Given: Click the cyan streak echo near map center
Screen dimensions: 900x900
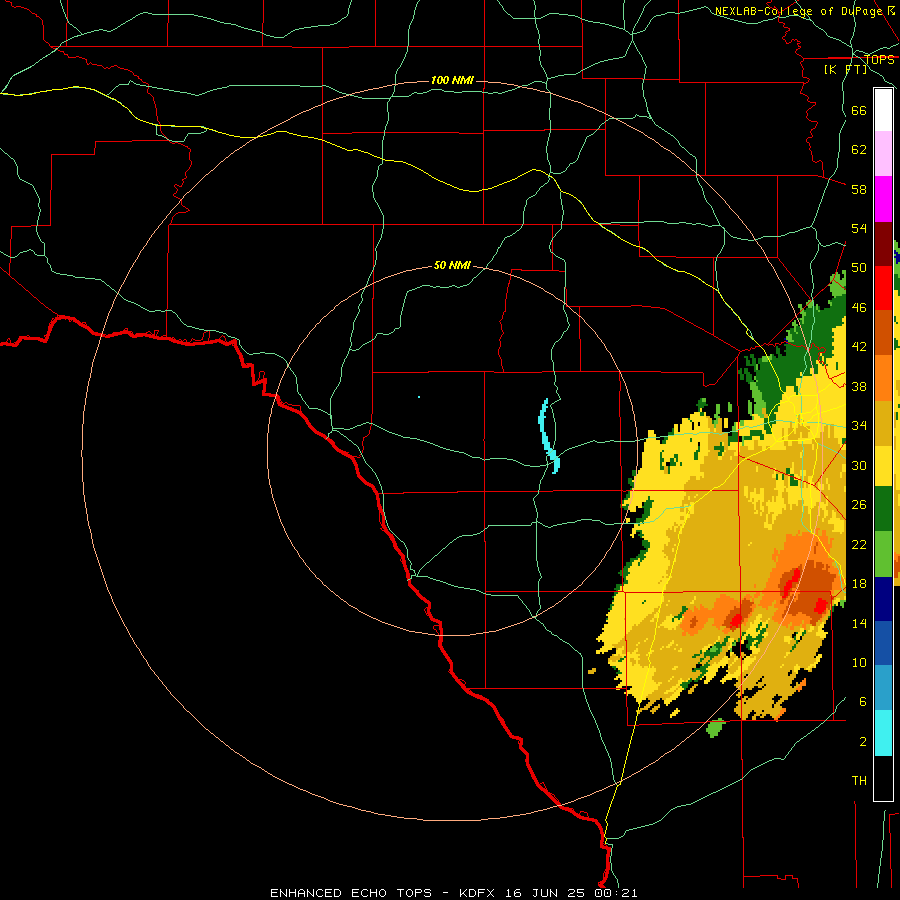Looking at the screenshot, I should click(548, 435).
